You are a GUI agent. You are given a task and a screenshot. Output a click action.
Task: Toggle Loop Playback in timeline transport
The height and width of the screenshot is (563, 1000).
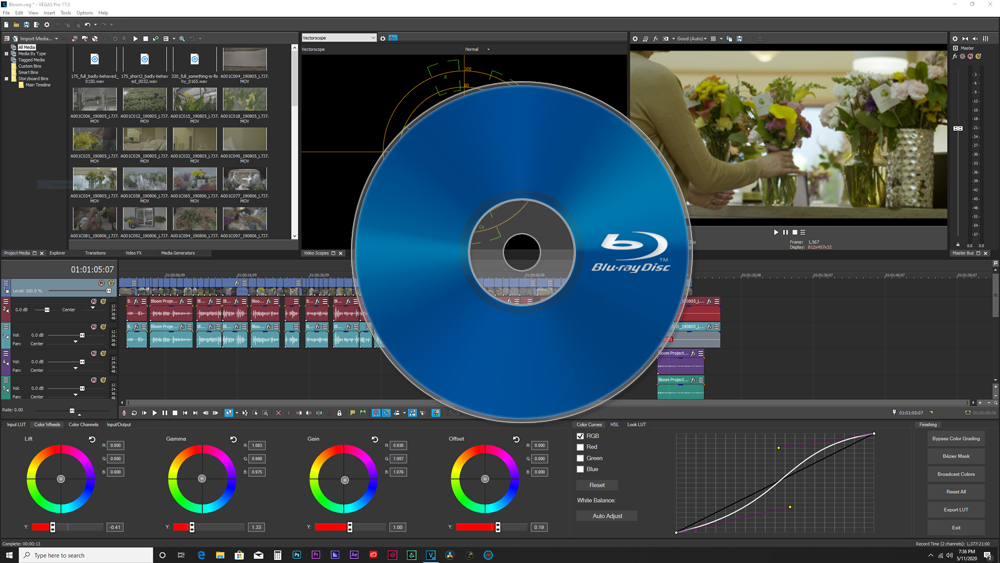click(134, 413)
